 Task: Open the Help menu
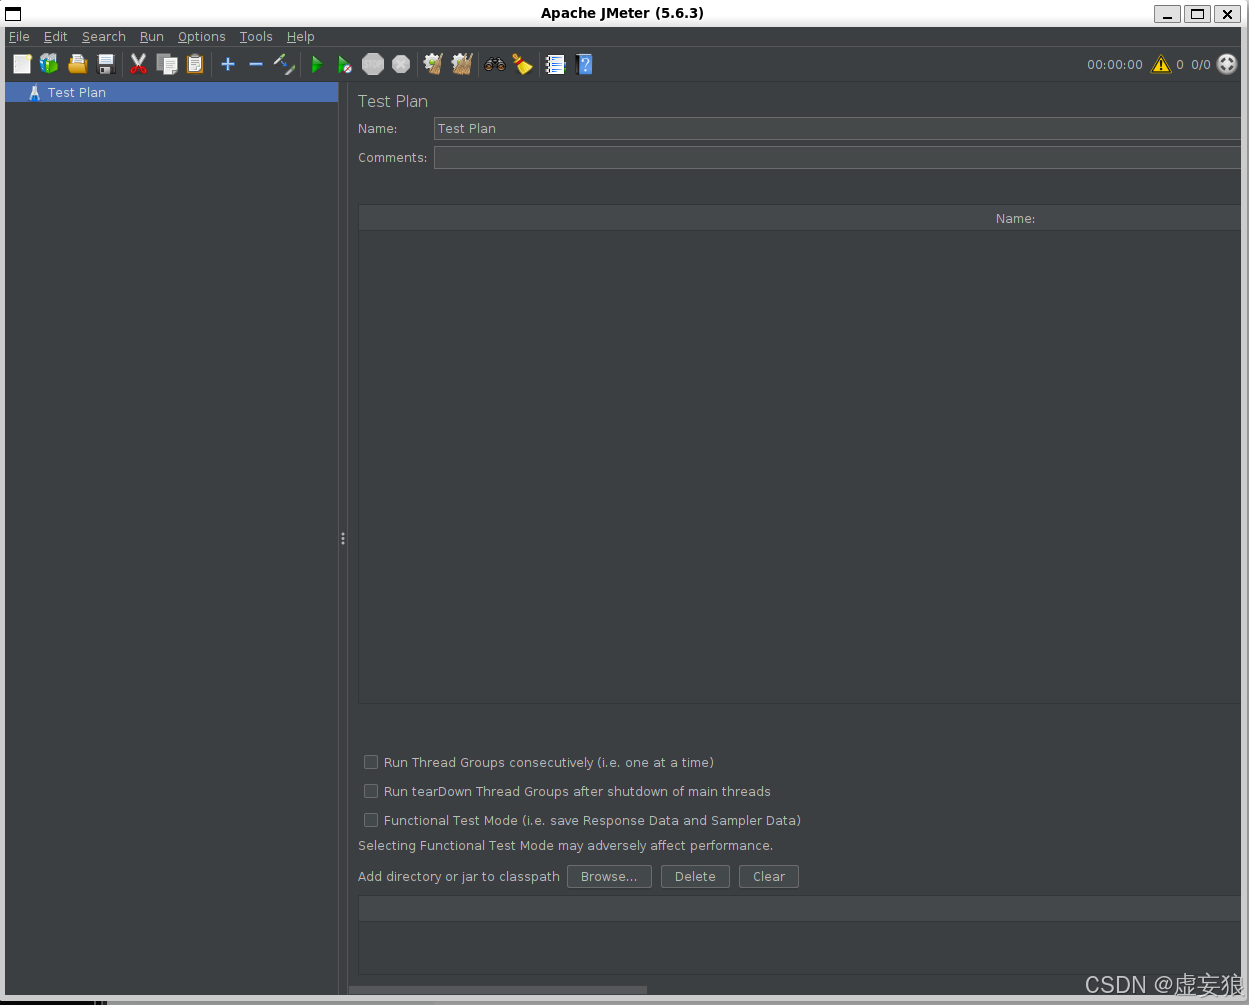pyautogui.click(x=301, y=36)
